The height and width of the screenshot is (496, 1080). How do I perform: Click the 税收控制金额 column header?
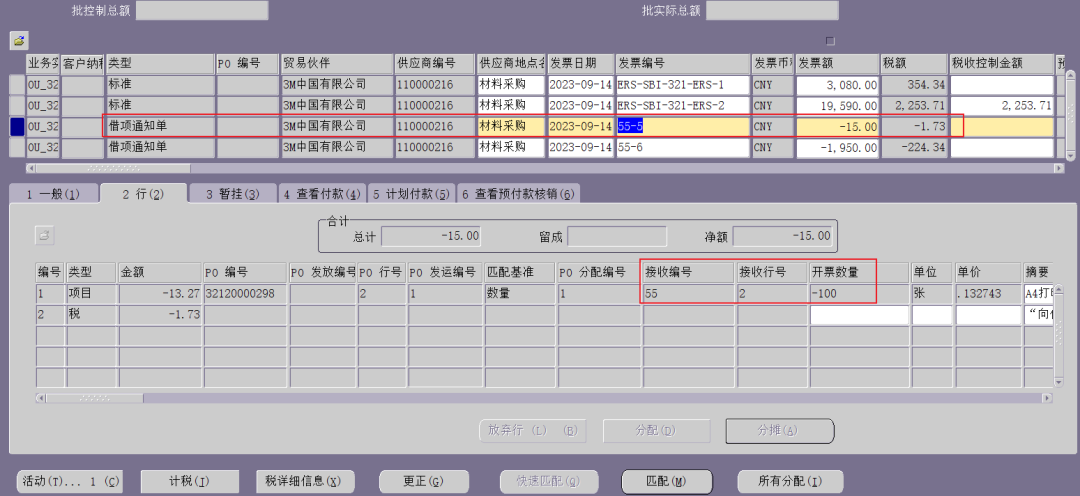(x=1001, y=63)
